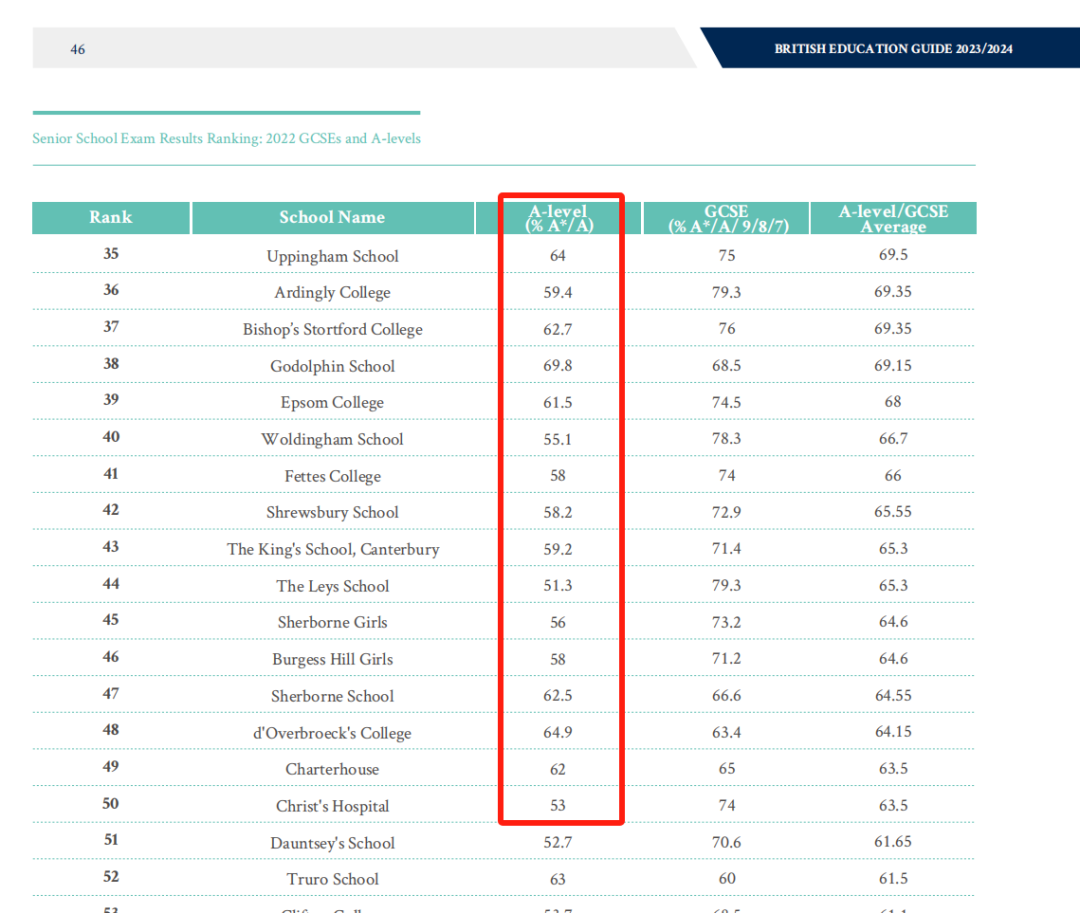
Task: Select Sherborne School name
Action: tap(333, 696)
